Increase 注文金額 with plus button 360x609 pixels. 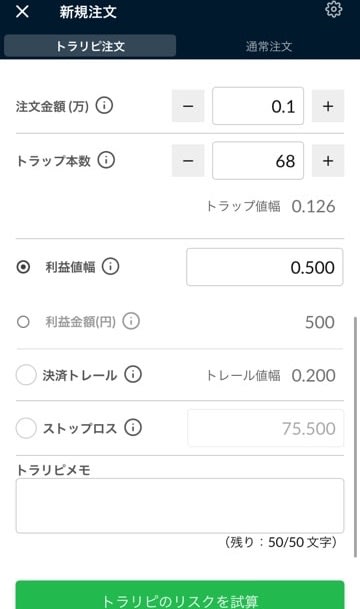[328, 106]
